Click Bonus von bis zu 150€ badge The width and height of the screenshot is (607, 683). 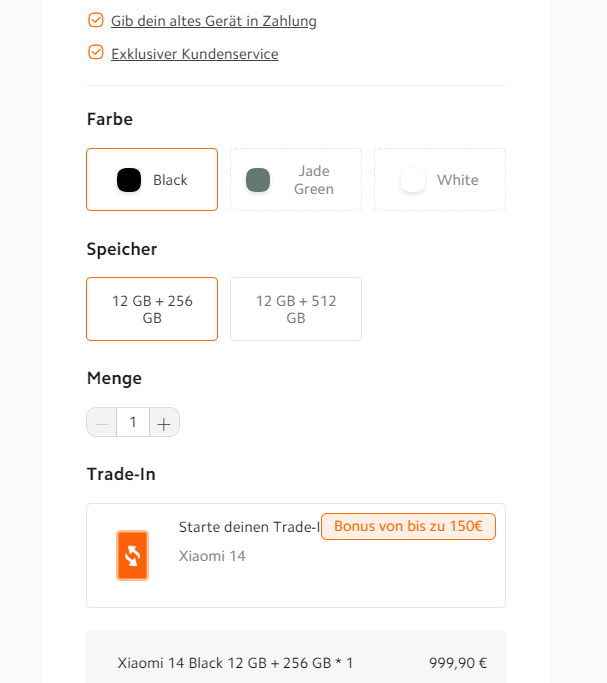pos(408,526)
